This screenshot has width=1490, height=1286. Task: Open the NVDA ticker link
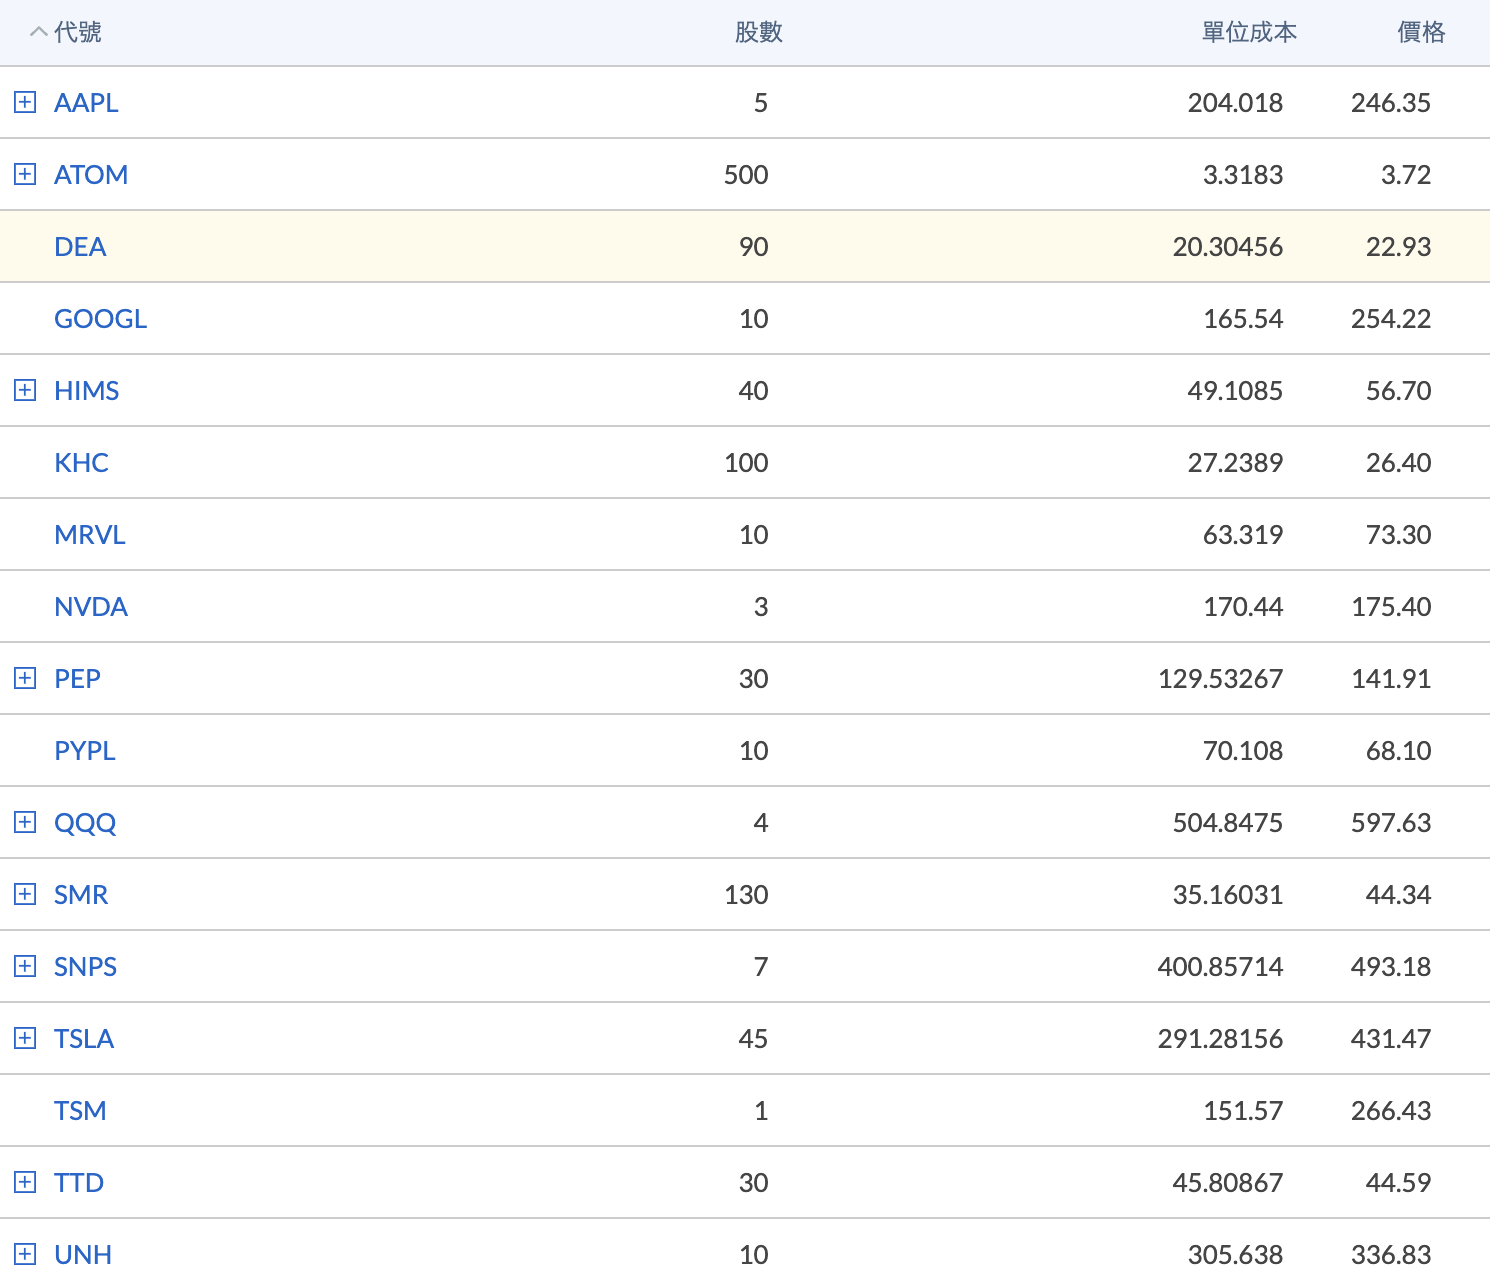click(x=91, y=606)
